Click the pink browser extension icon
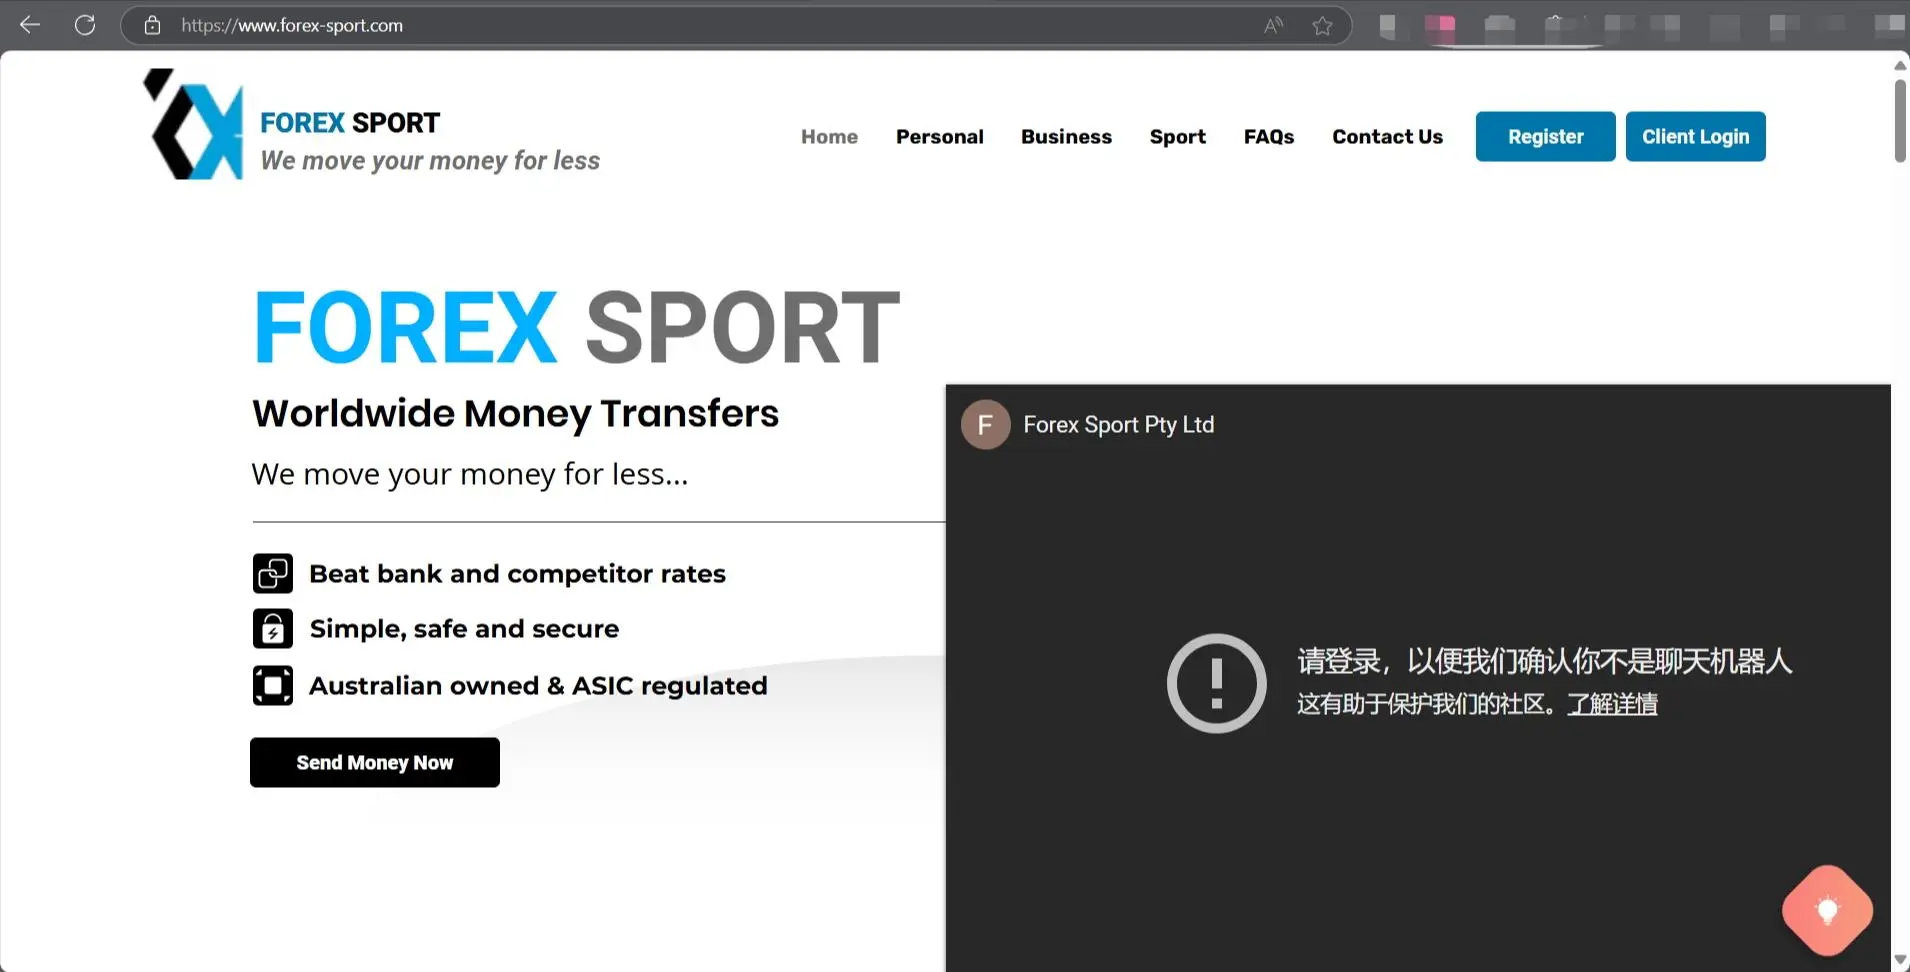Viewport: 1910px width, 972px height. [x=1440, y=26]
